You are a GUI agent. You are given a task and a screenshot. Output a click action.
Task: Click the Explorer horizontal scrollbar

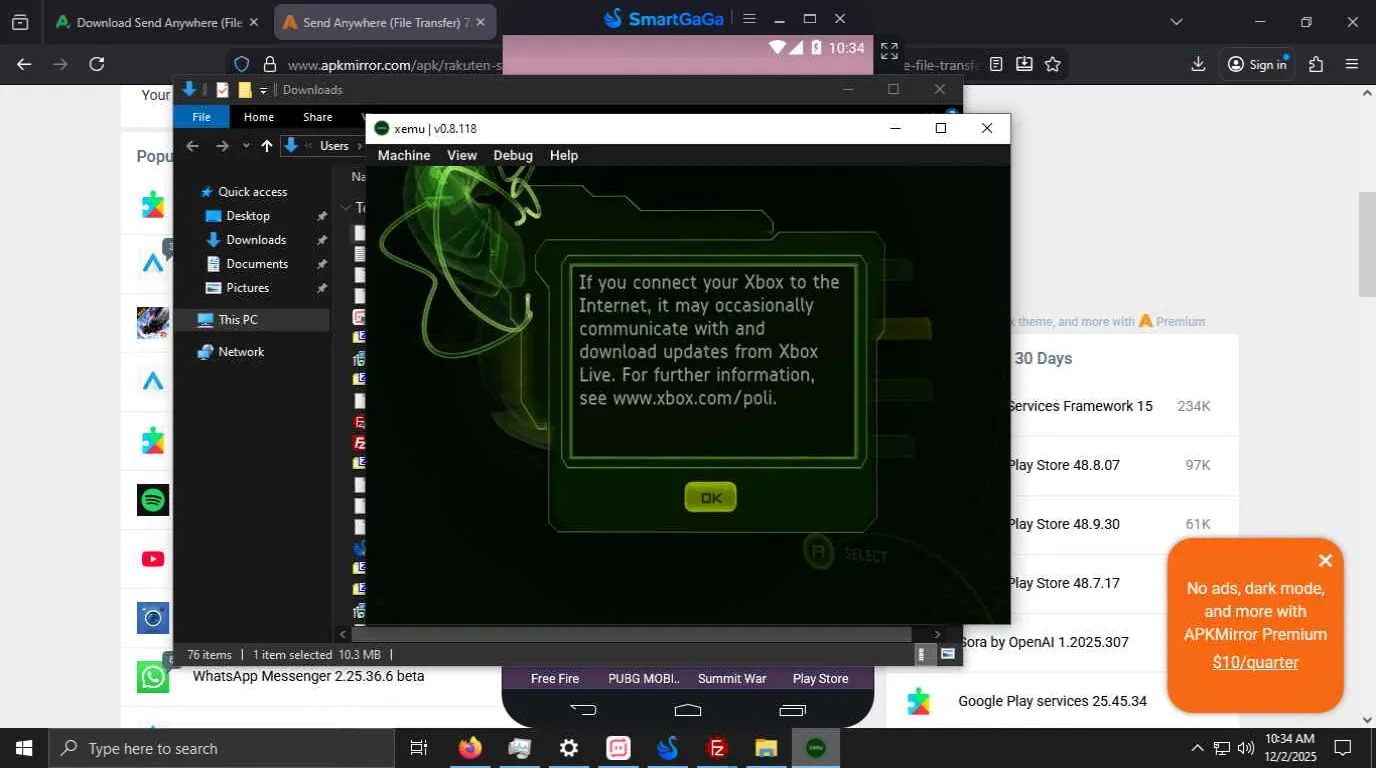pyautogui.click(x=631, y=634)
